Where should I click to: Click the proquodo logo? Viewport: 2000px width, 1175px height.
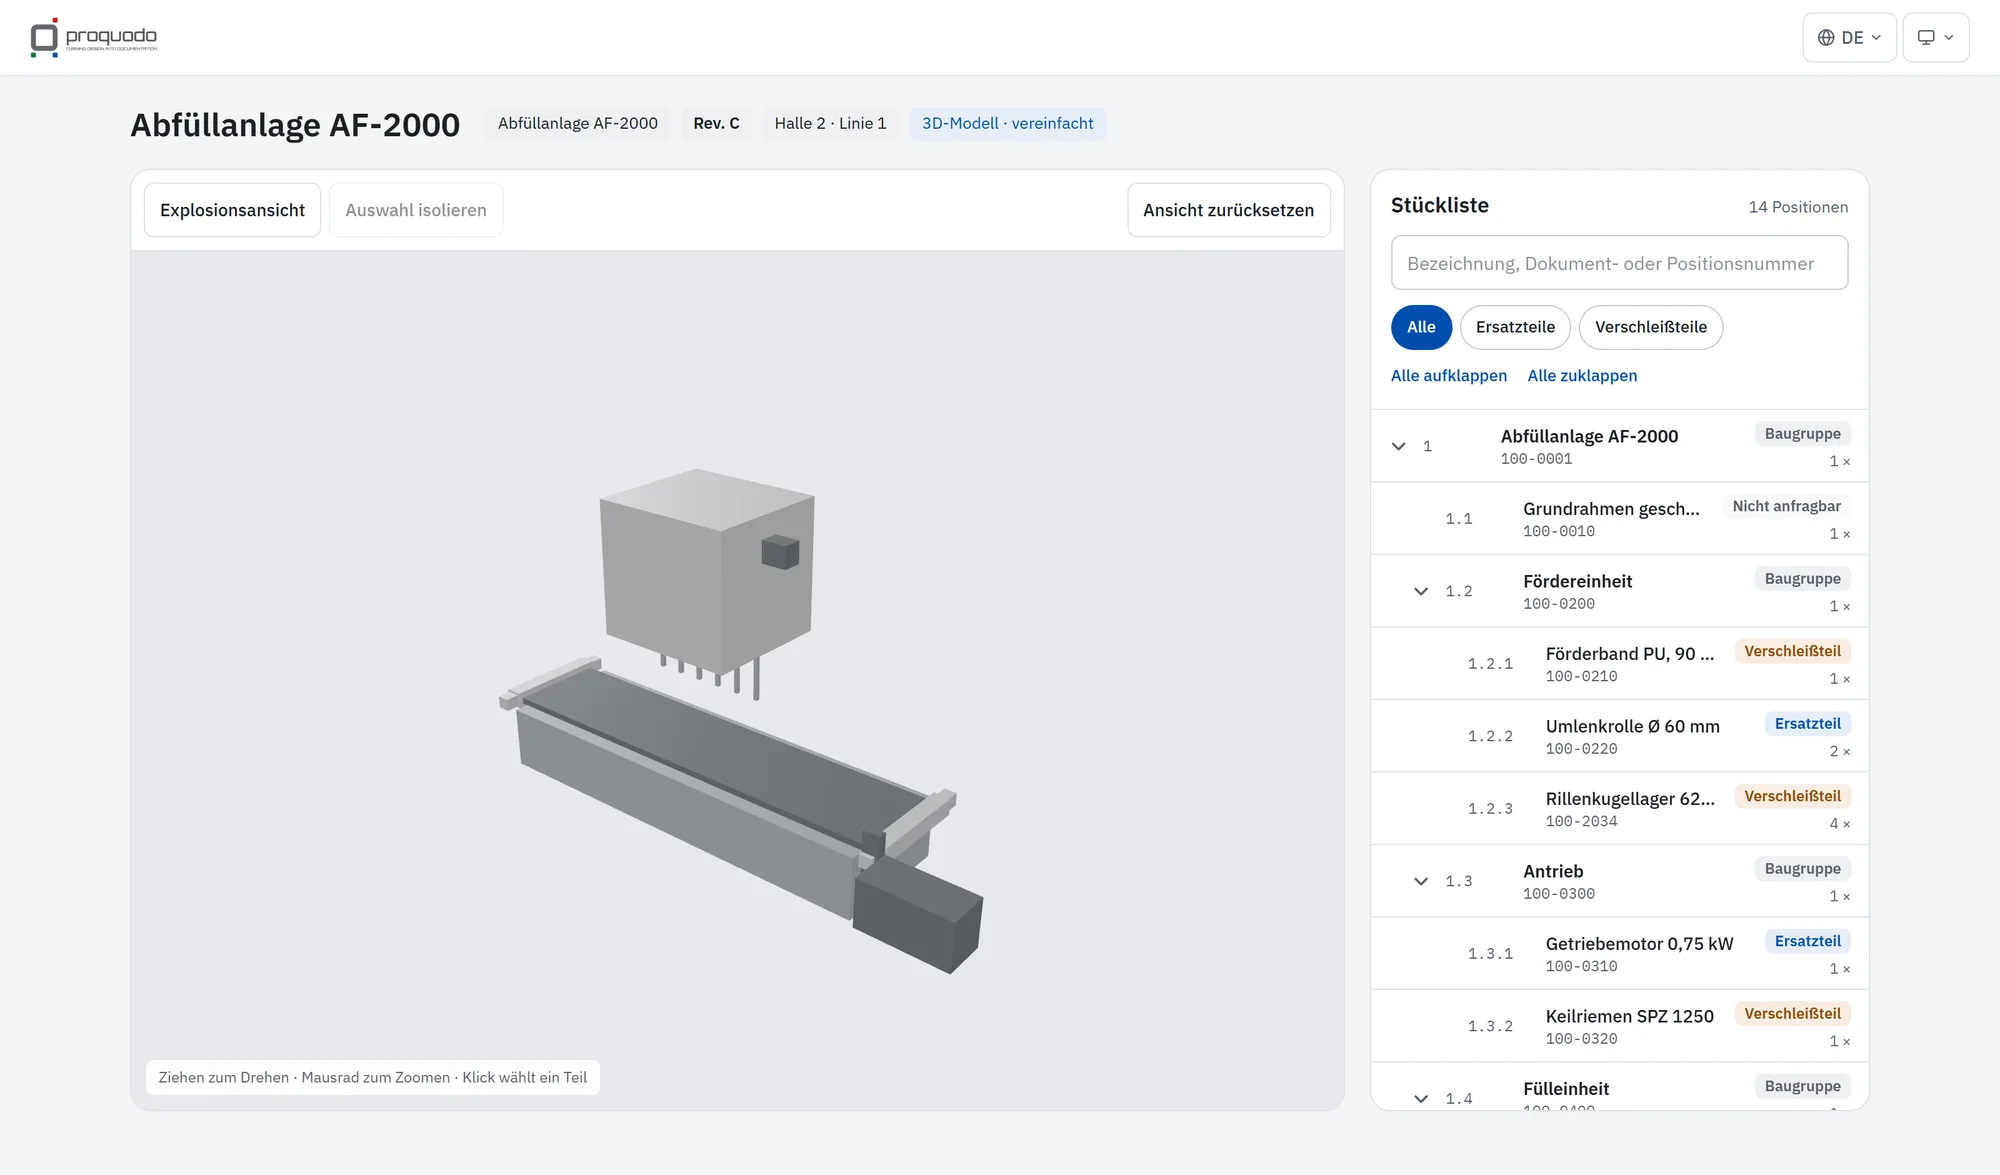pyautogui.click(x=94, y=37)
